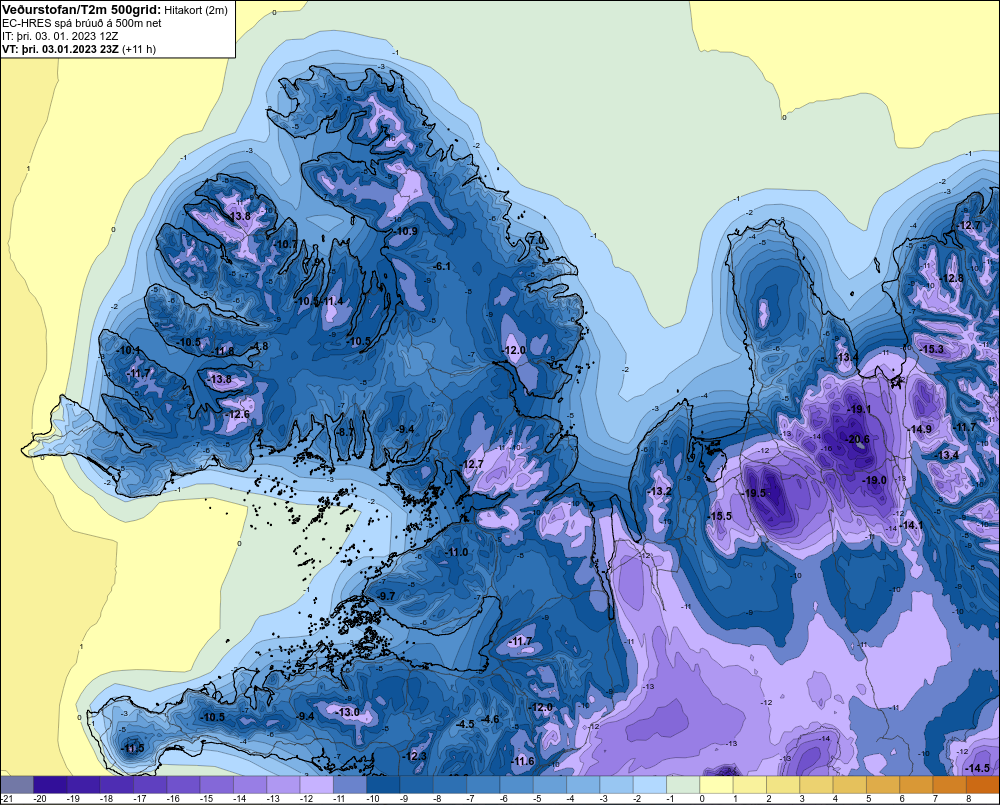Choose the legend swatch labeled 2
Viewport: 1000px width, 805px height.
(x=783, y=784)
